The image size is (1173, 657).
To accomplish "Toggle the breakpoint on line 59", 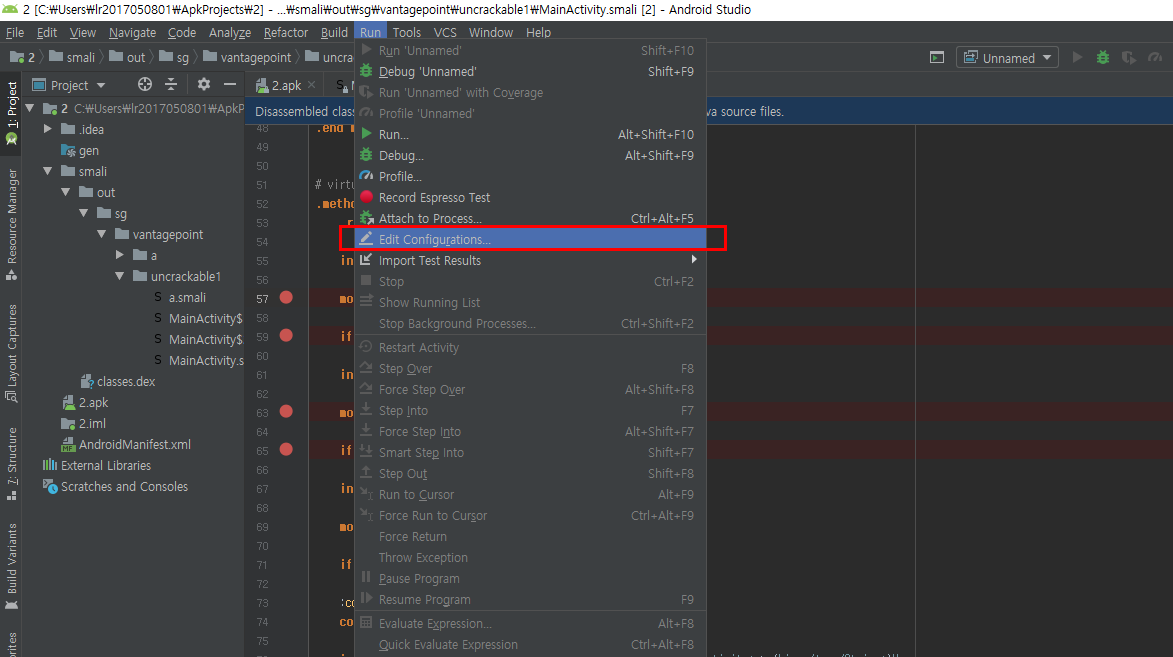I will (286, 335).
